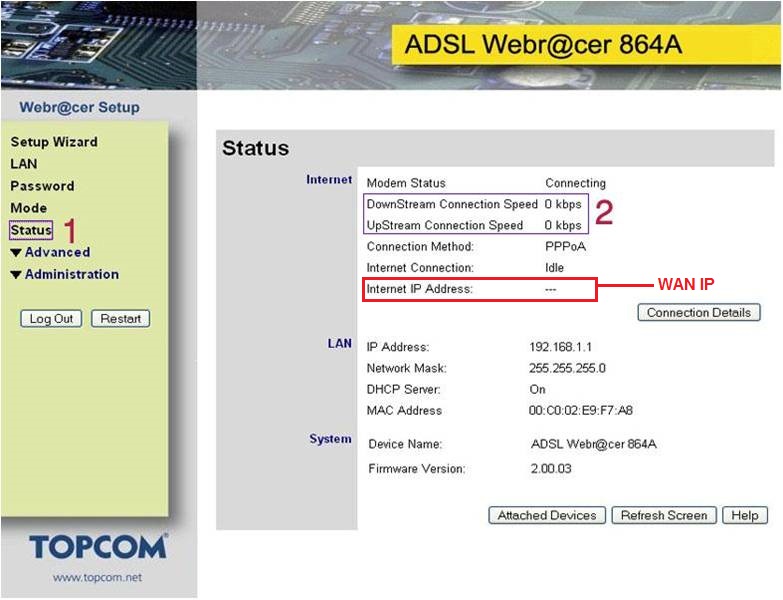The height and width of the screenshot is (600, 783).
Task: Click the Webr@cer Setup heading
Action: click(x=79, y=107)
